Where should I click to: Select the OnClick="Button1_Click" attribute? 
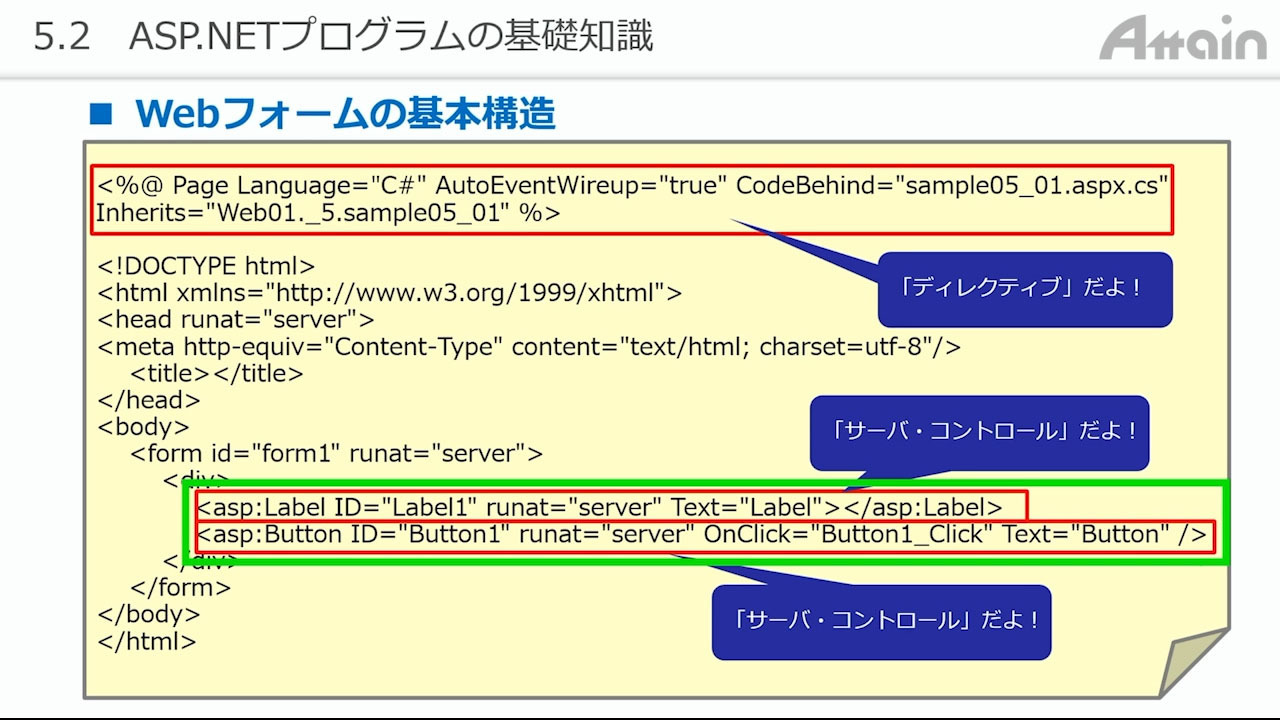[x=849, y=535]
